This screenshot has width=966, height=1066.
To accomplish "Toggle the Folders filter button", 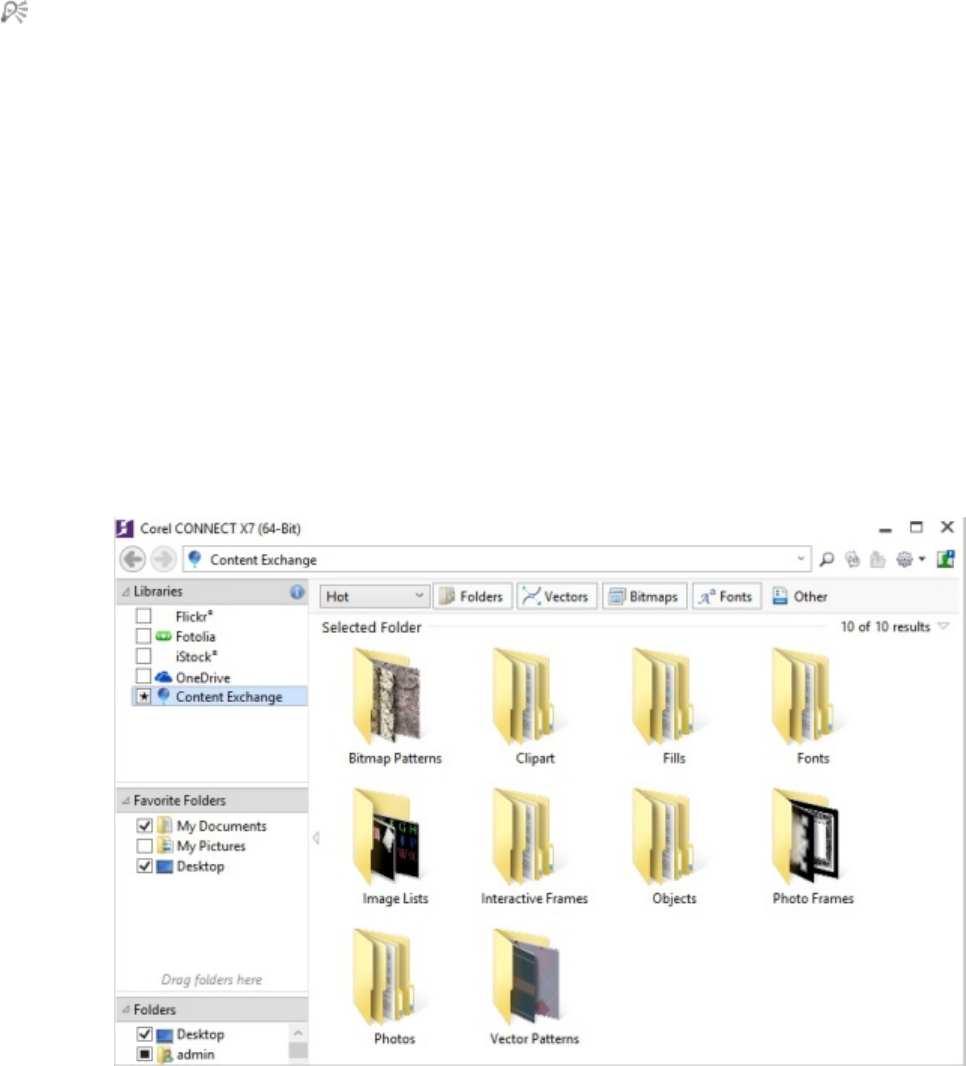I will pos(472,596).
